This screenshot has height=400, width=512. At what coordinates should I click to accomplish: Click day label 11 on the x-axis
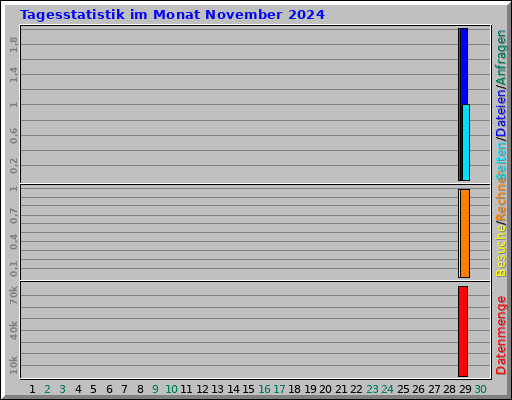click(x=186, y=389)
